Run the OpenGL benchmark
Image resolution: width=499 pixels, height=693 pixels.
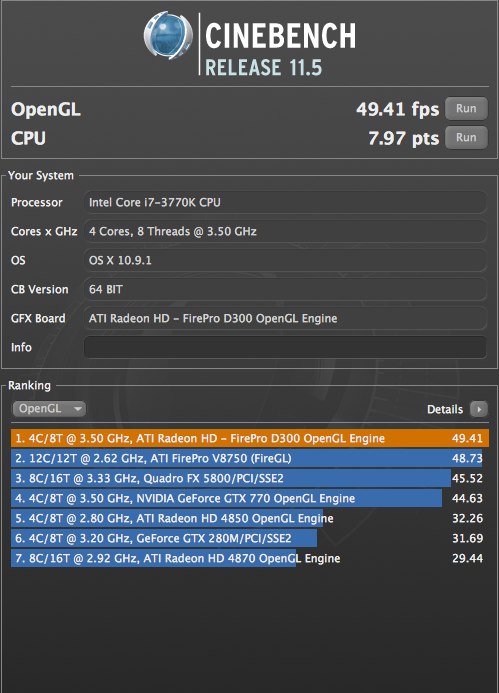[466, 109]
